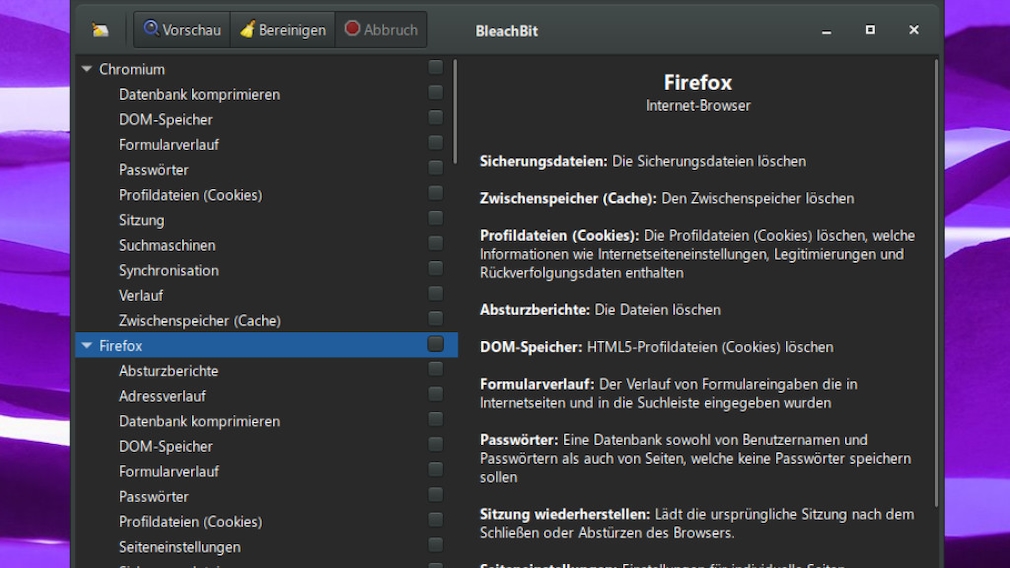Open the BleachBit app menu icon

pos(100,30)
